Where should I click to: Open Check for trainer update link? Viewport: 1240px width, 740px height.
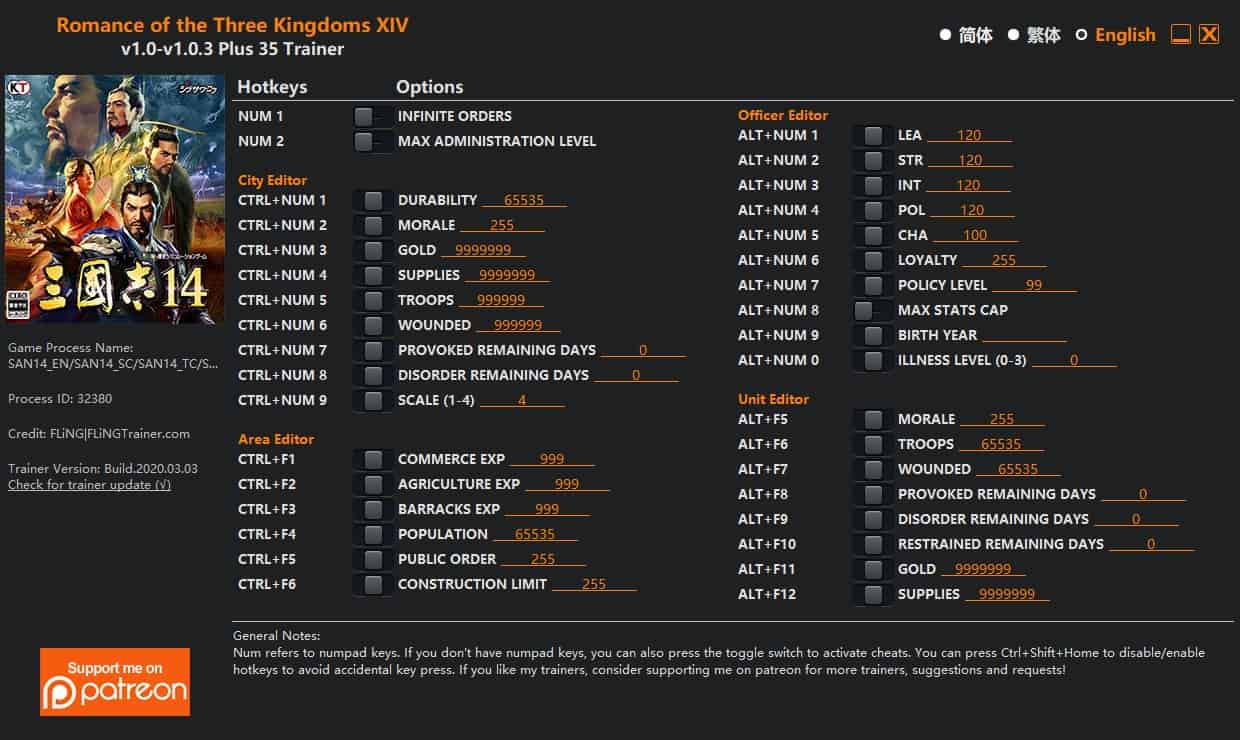(x=89, y=485)
